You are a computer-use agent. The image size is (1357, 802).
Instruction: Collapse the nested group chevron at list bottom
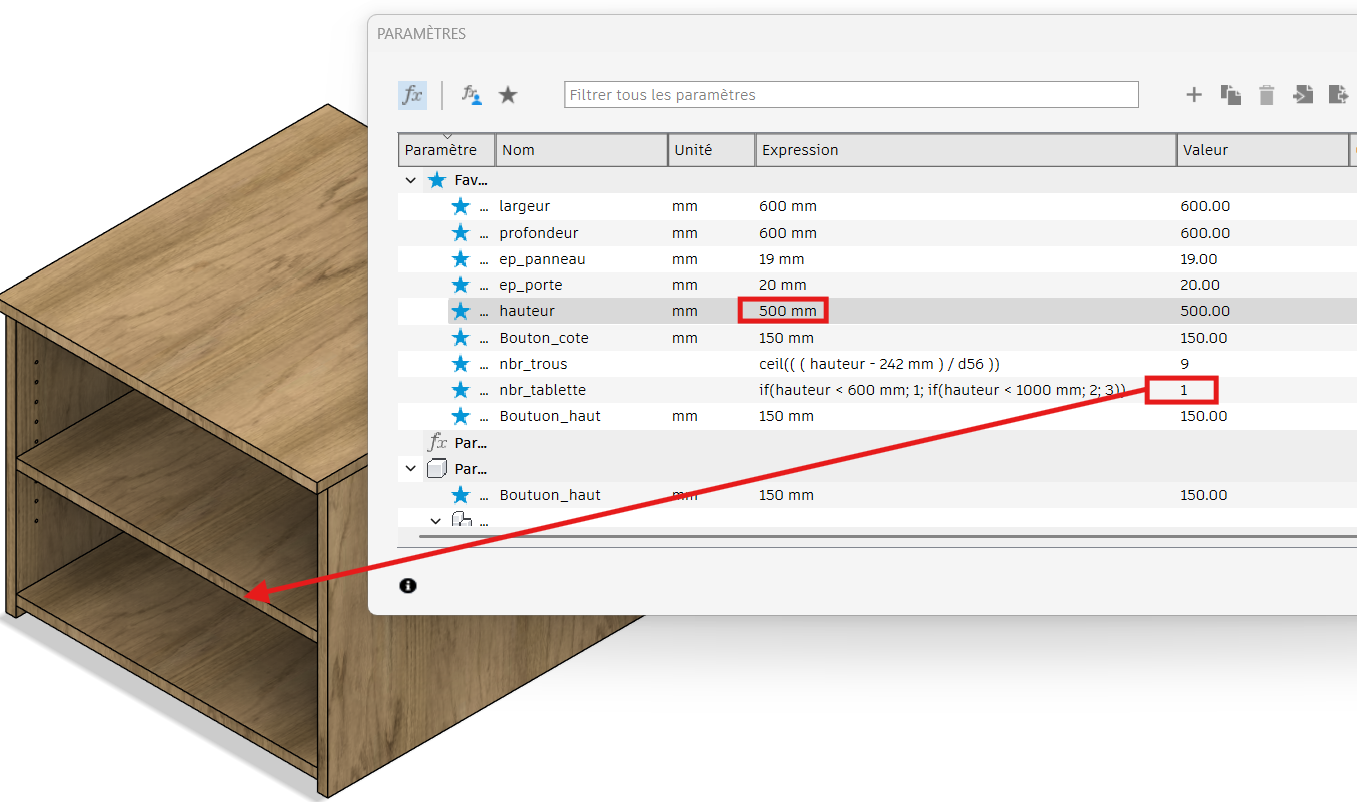(435, 520)
